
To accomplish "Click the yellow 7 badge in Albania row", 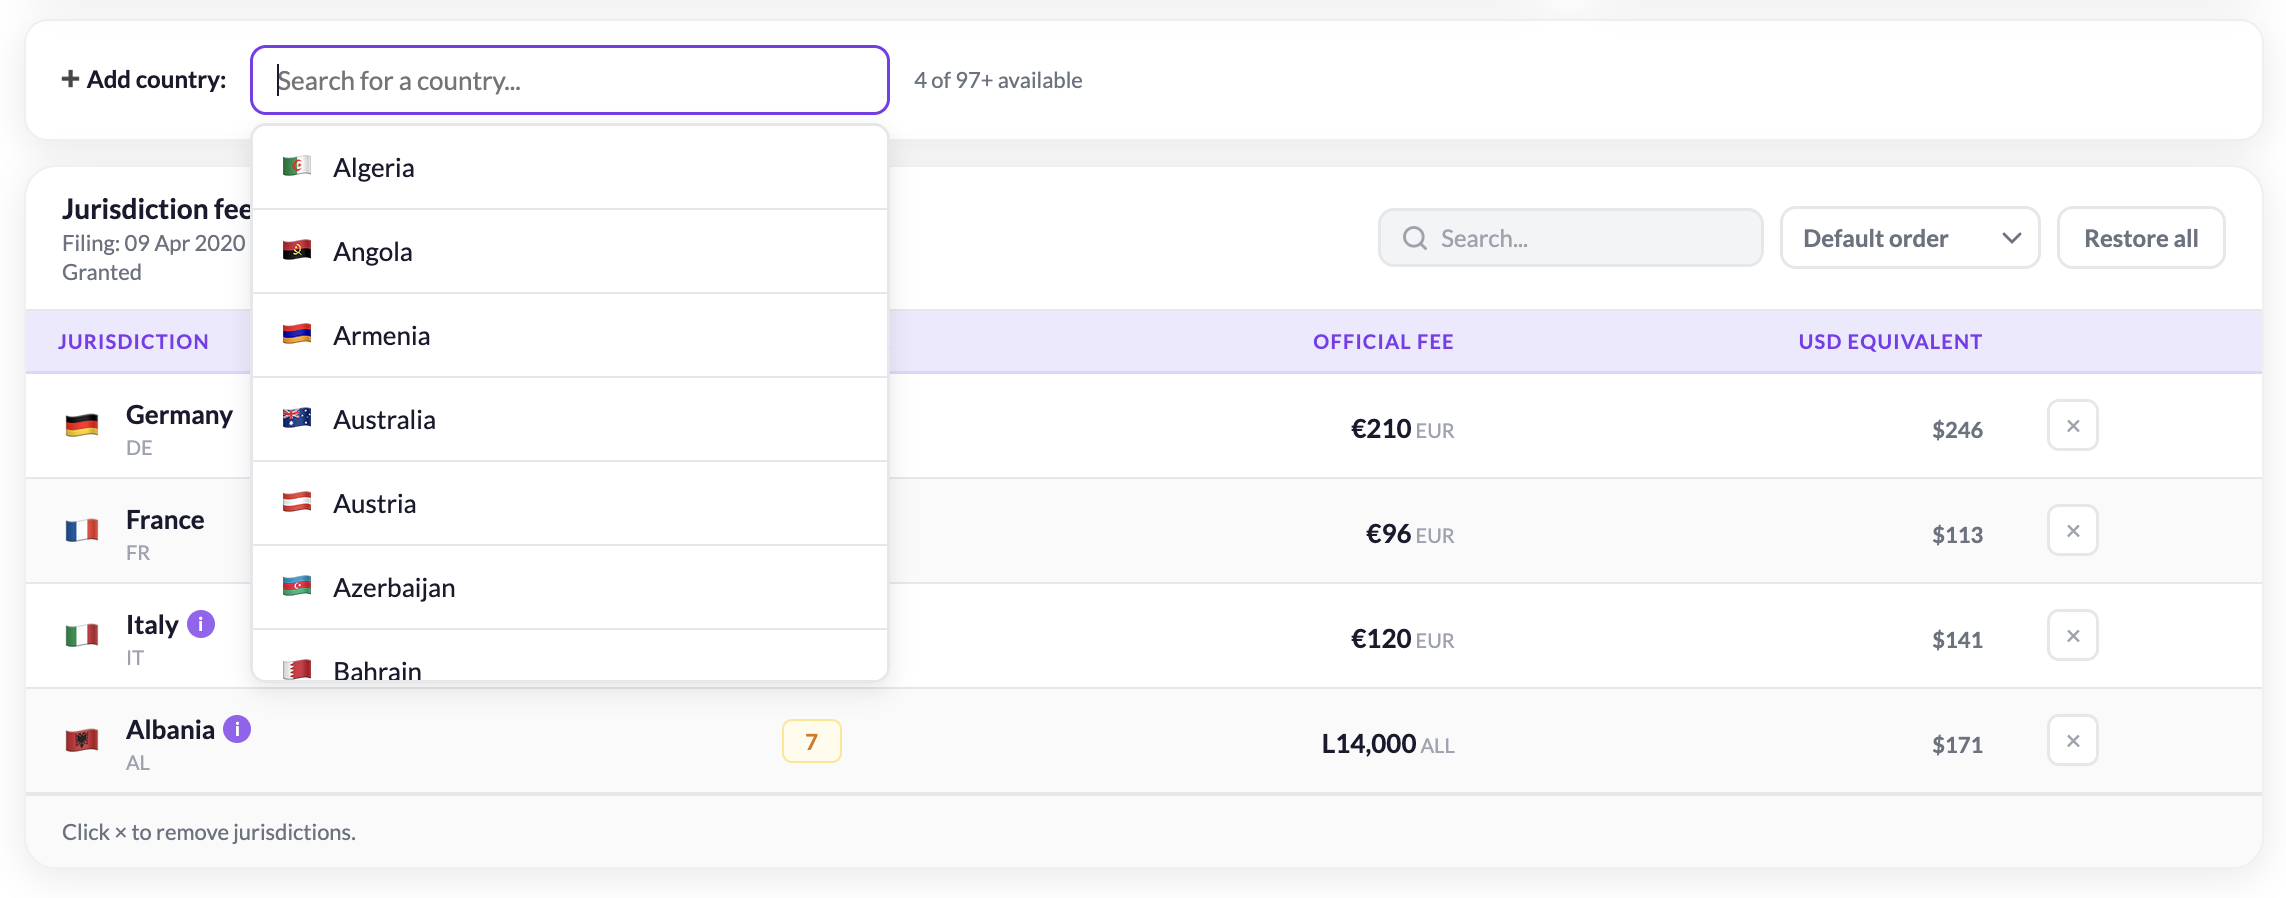I will click(x=811, y=741).
